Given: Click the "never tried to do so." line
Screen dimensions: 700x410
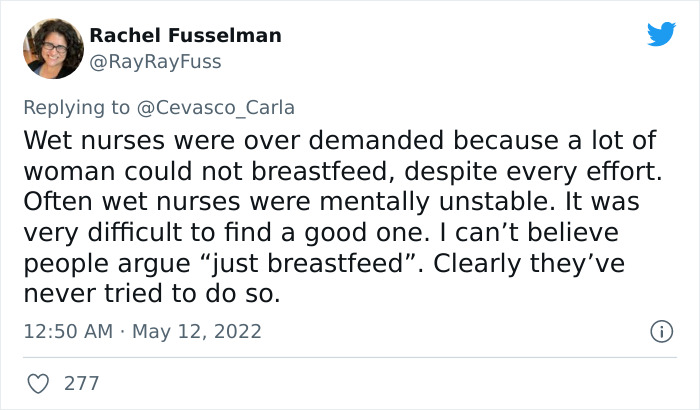Looking at the screenshot, I should [155, 295].
